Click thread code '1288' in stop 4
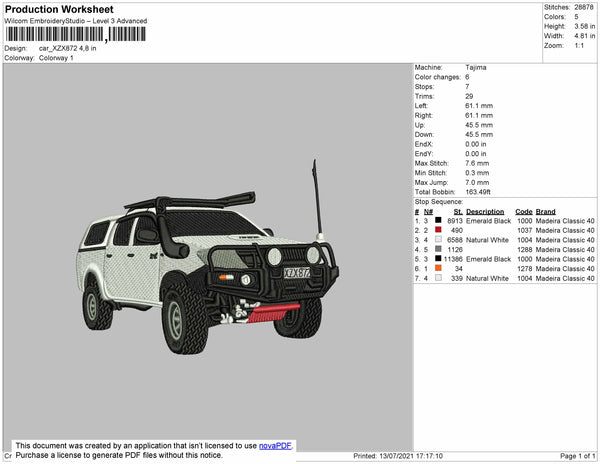600x464 pixels. [525, 249]
